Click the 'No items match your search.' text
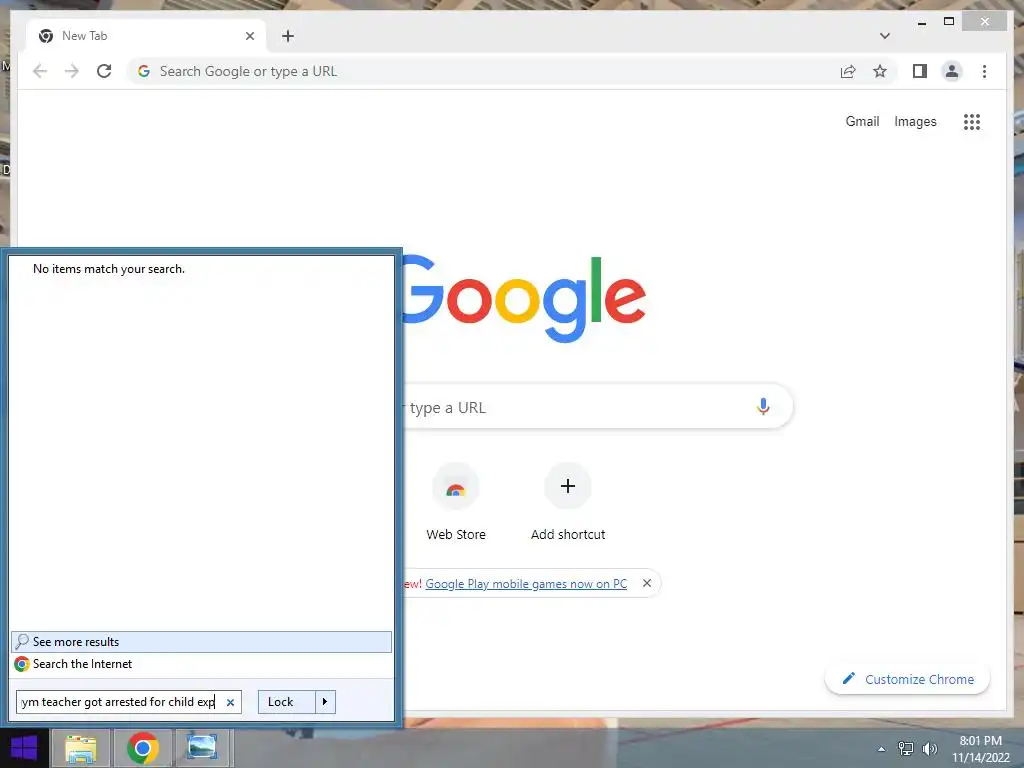 pos(109,269)
